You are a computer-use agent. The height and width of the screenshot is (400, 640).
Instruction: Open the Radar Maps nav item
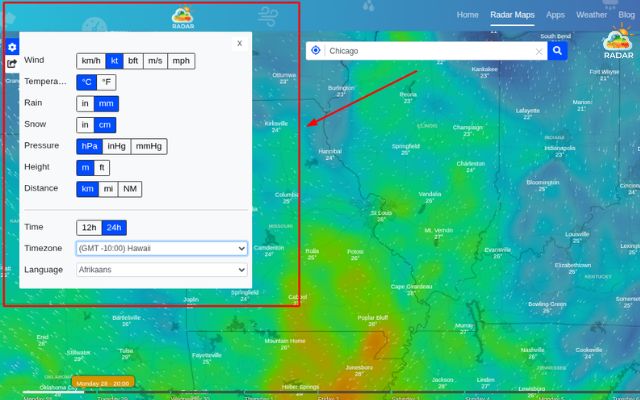coord(512,15)
